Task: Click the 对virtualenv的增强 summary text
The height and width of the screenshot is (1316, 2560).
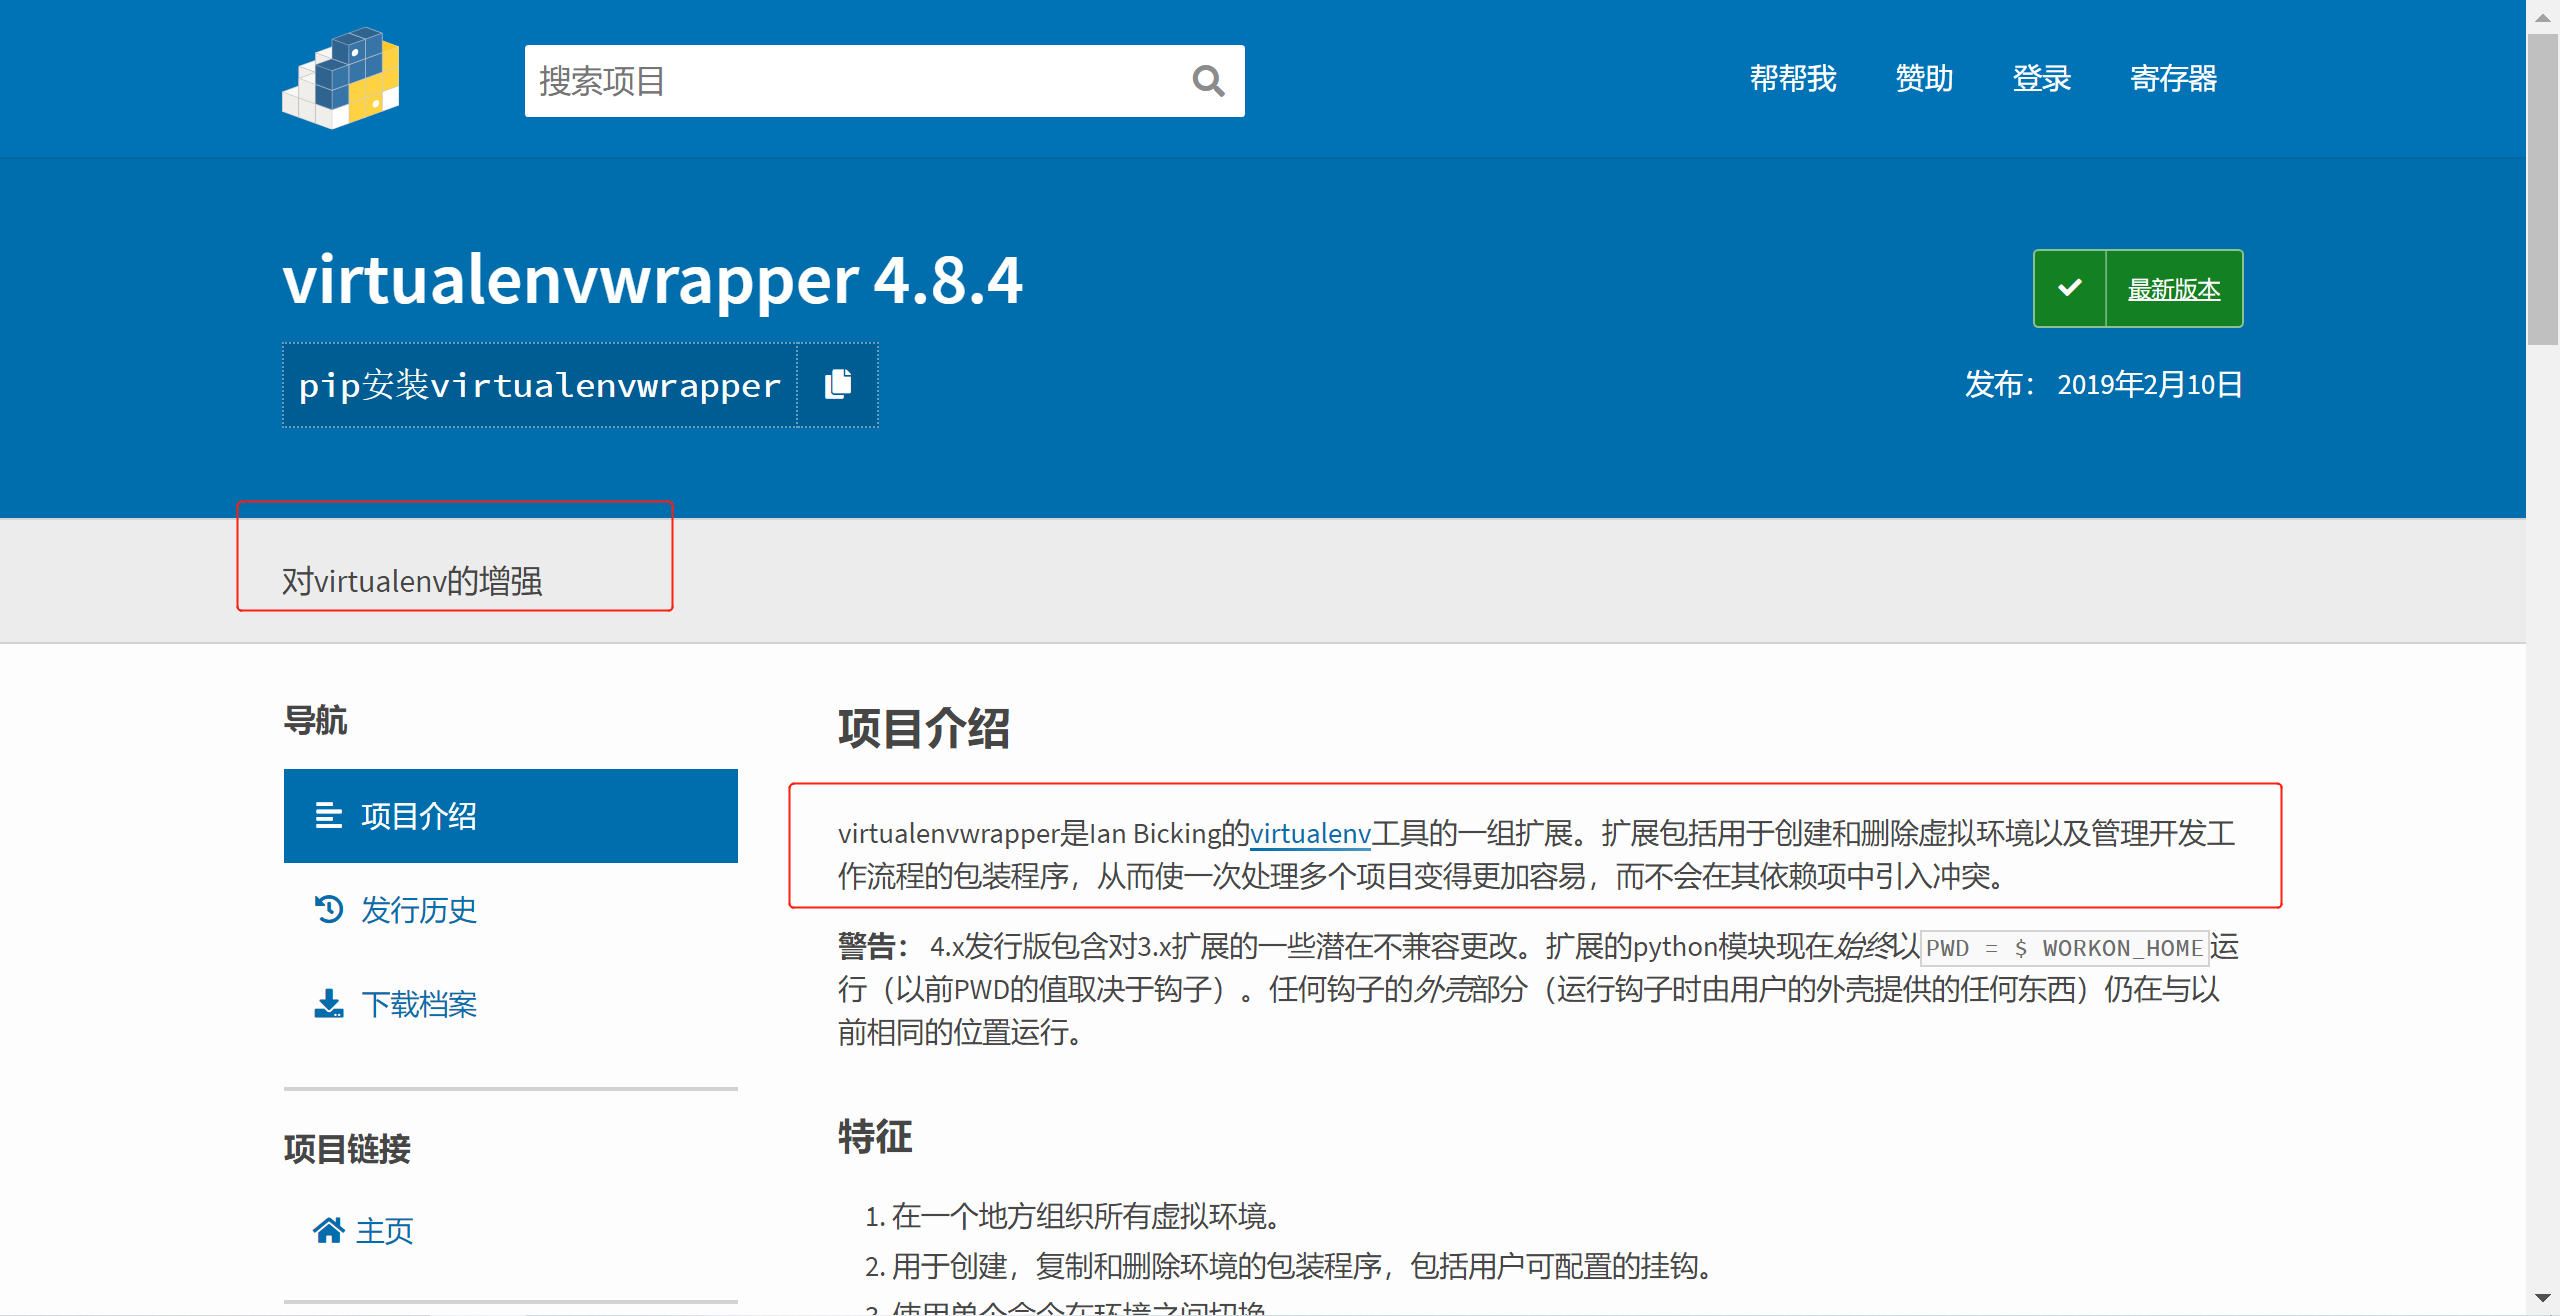Action: click(412, 581)
